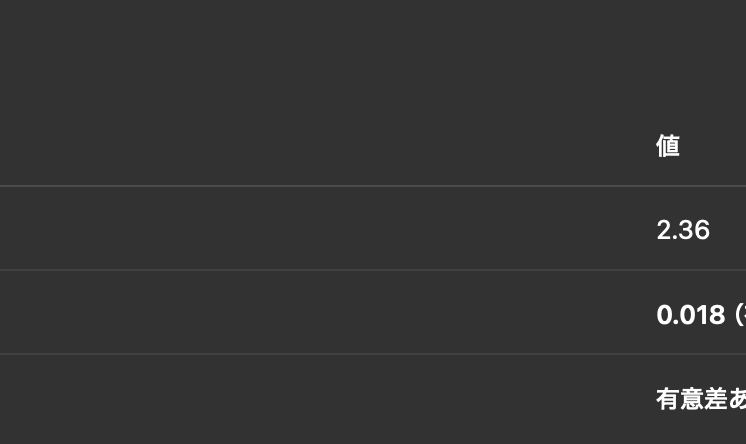Select the 2.36 value cell

coord(683,230)
